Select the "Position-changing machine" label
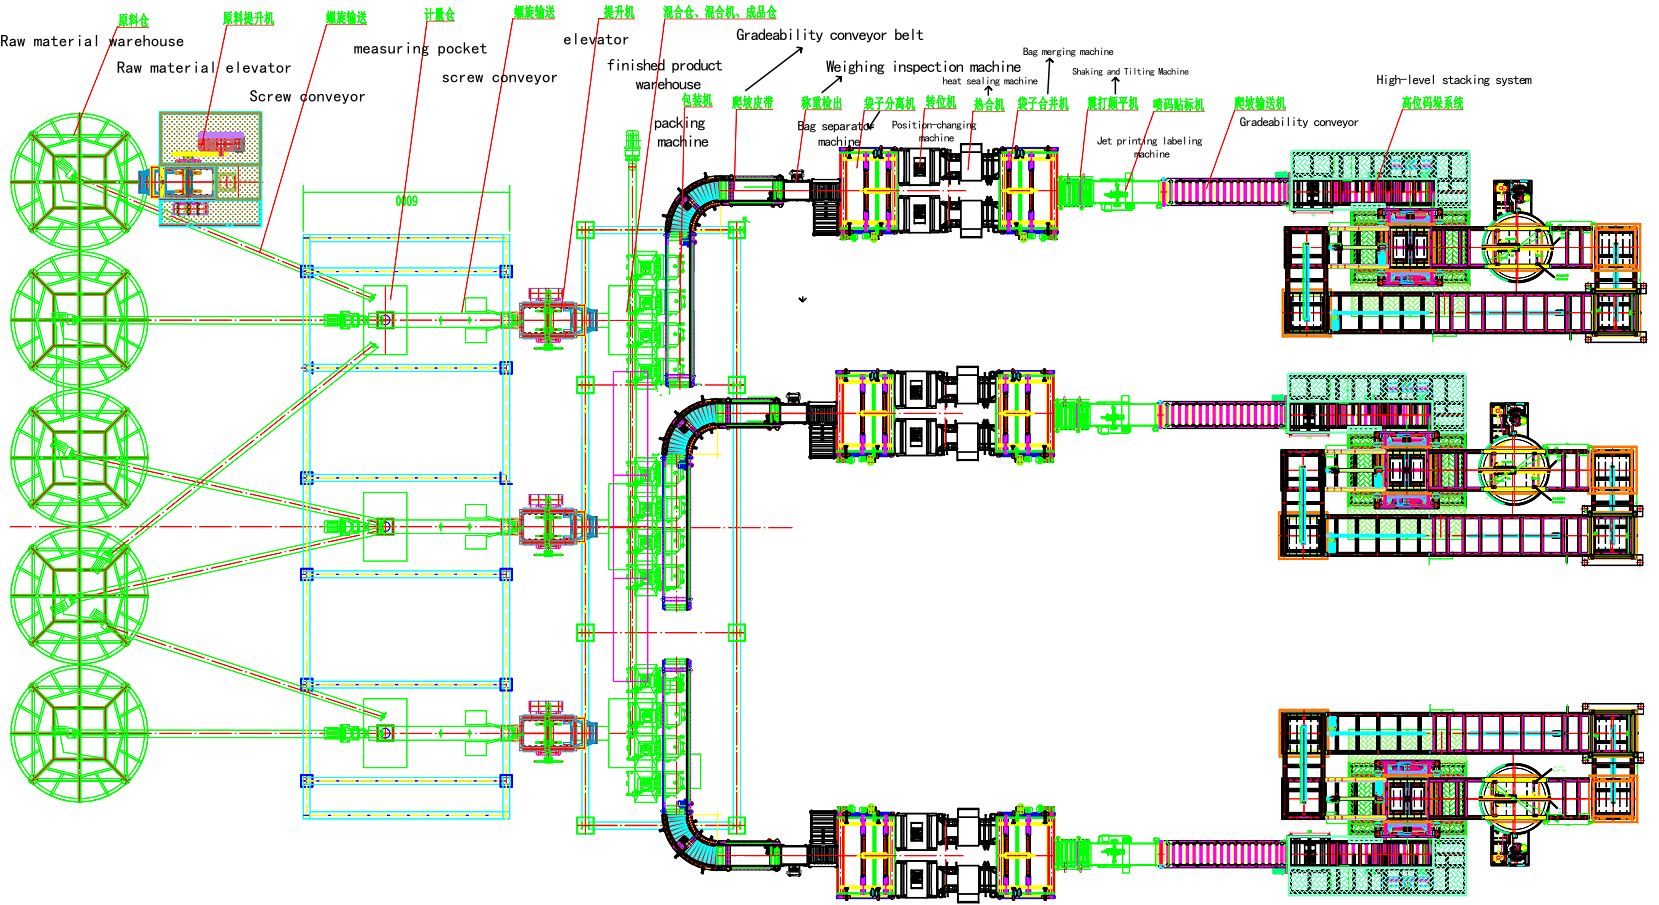The image size is (1659, 905). [x=934, y=131]
